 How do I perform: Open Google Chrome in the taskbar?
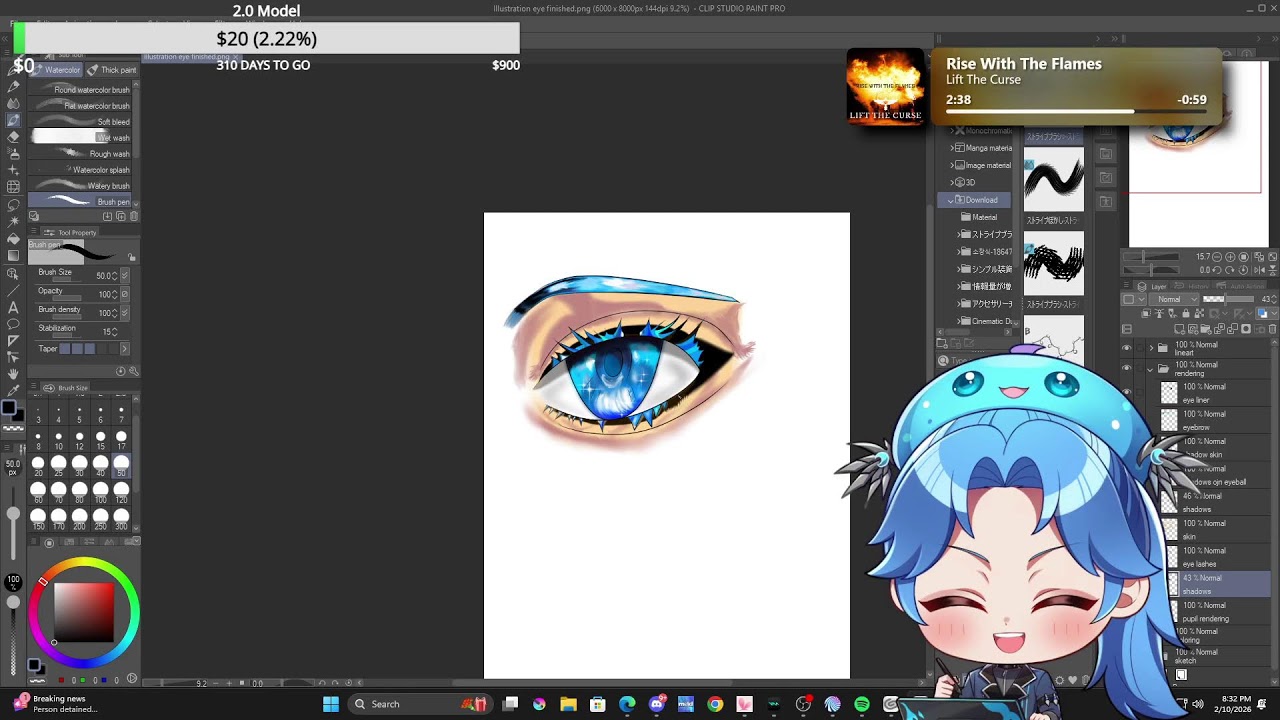coord(715,704)
